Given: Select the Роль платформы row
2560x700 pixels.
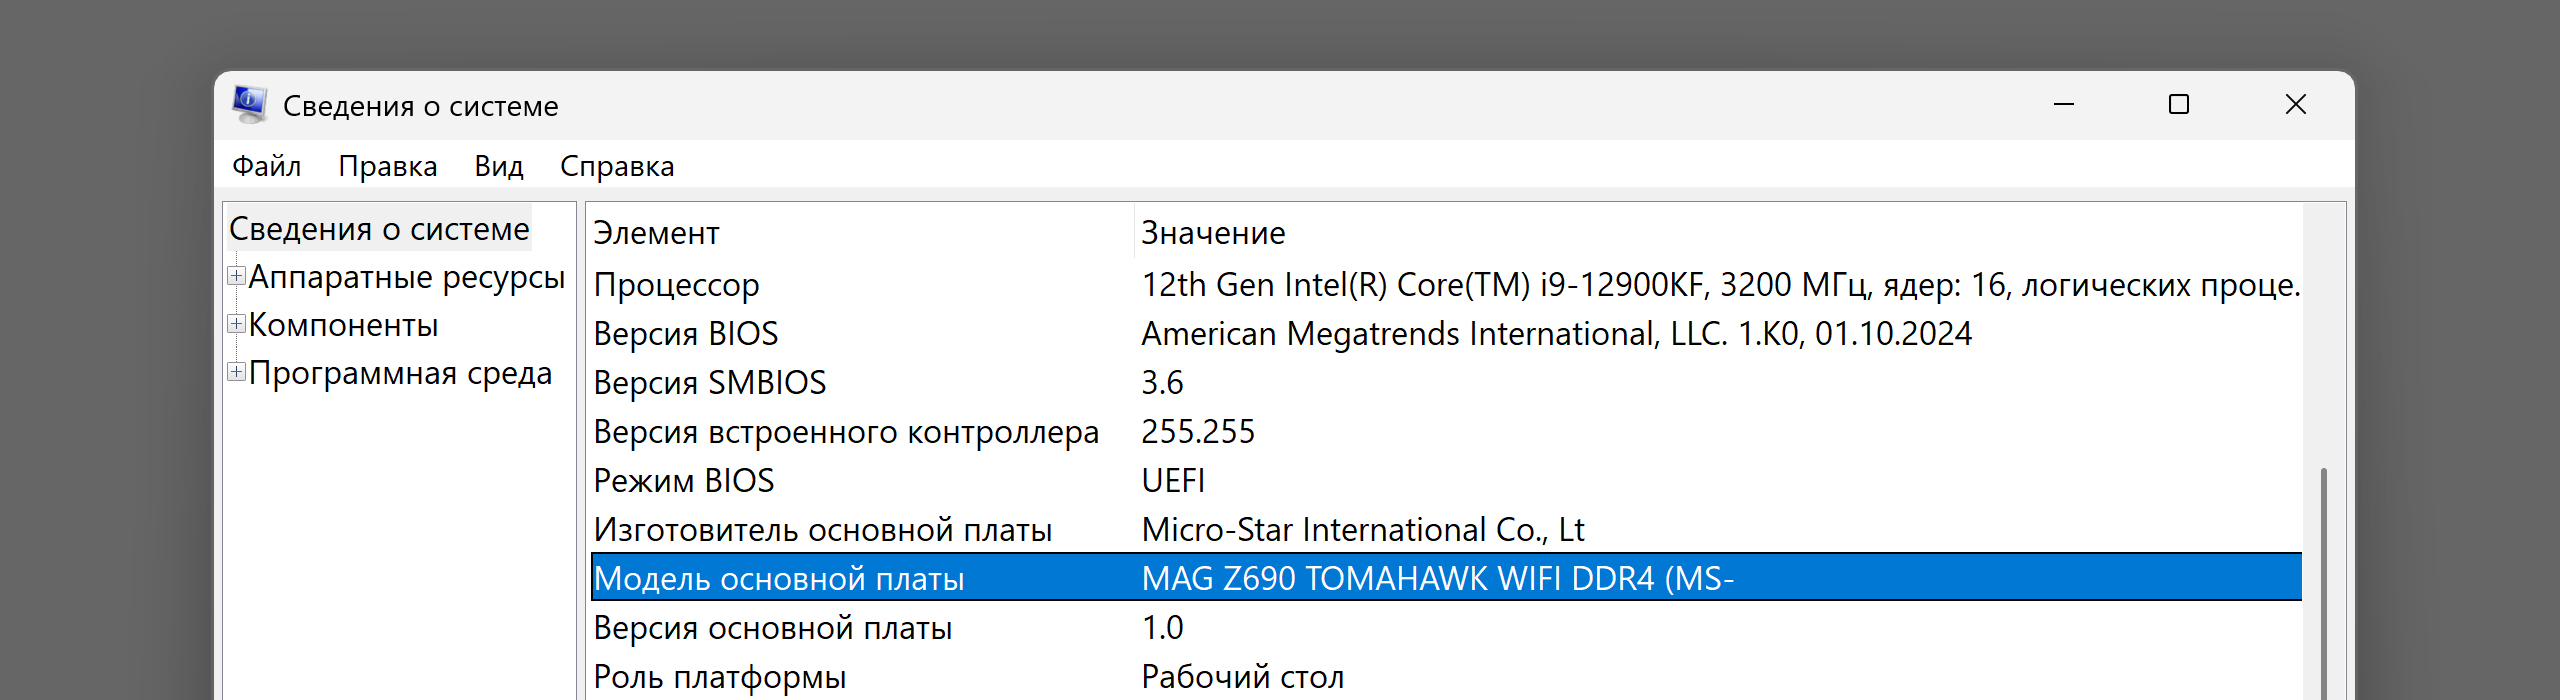Looking at the screenshot, I should (1446, 677).
